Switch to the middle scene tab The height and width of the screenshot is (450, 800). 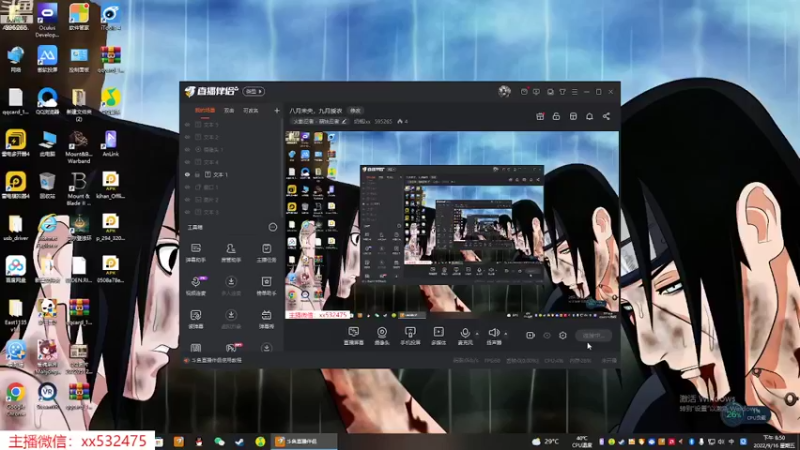click(x=229, y=110)
